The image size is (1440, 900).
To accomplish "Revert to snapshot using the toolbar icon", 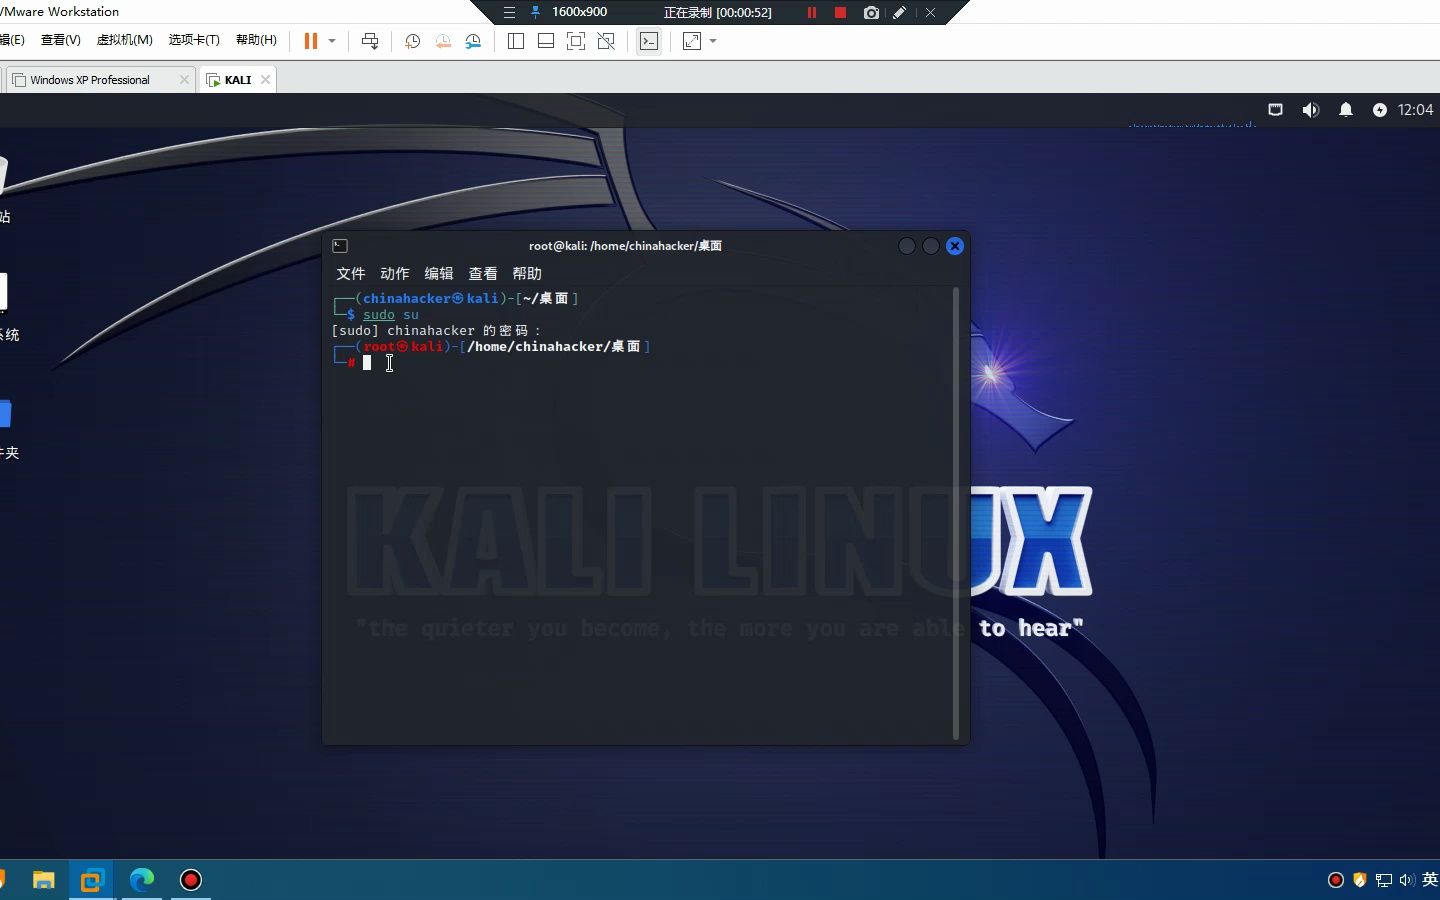I will point(443,41).
